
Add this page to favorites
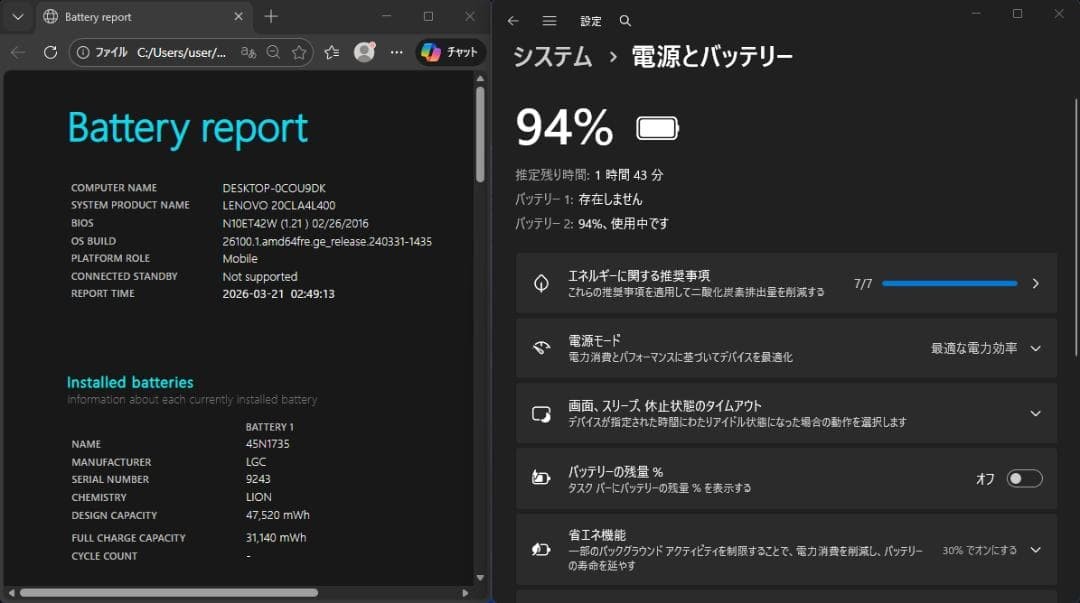click(299, 52)
